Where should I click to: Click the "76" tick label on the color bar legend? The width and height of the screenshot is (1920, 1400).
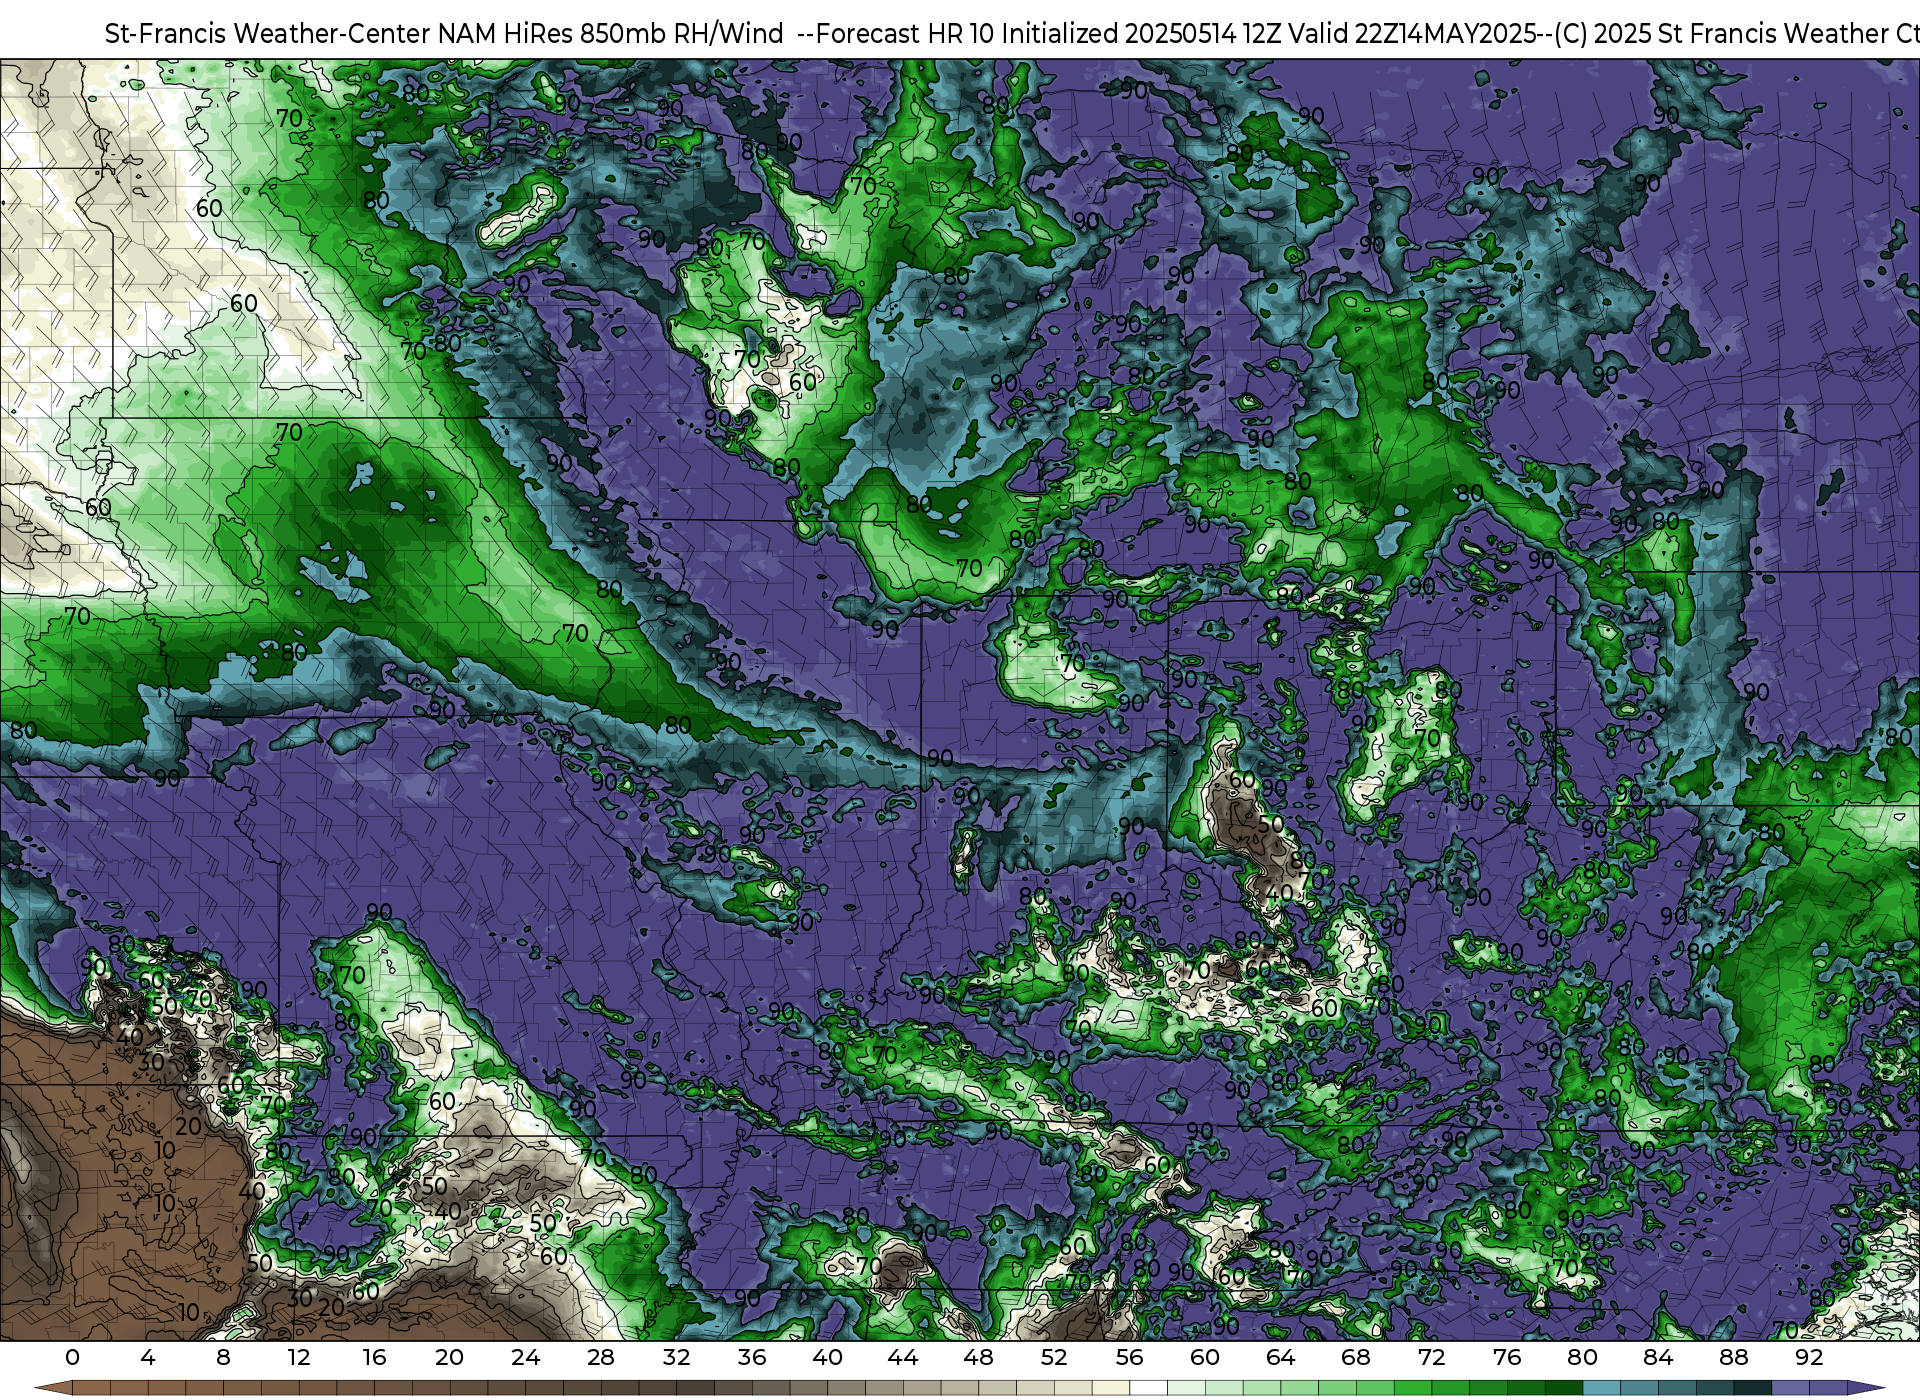click(x=1507, y=1357)
